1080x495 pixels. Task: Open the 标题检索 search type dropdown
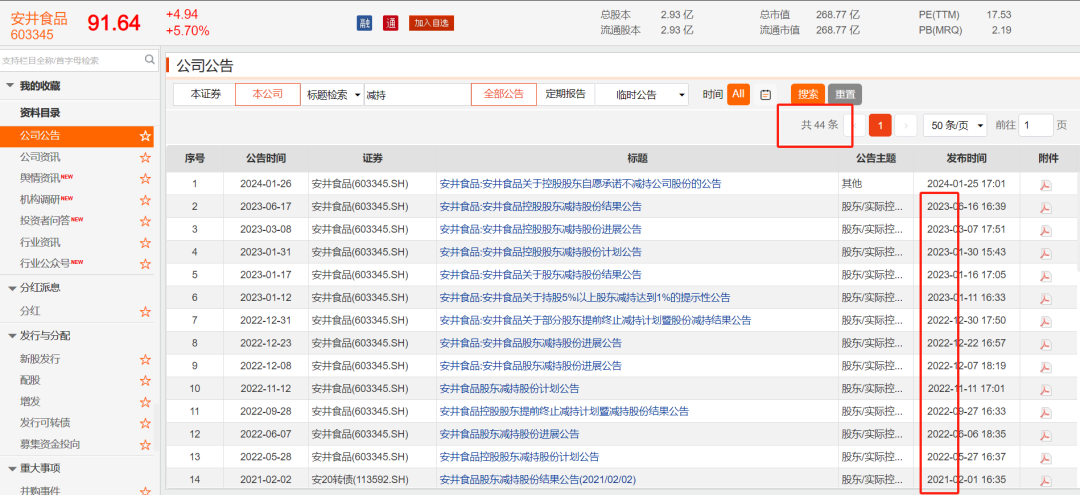[334, 95]
